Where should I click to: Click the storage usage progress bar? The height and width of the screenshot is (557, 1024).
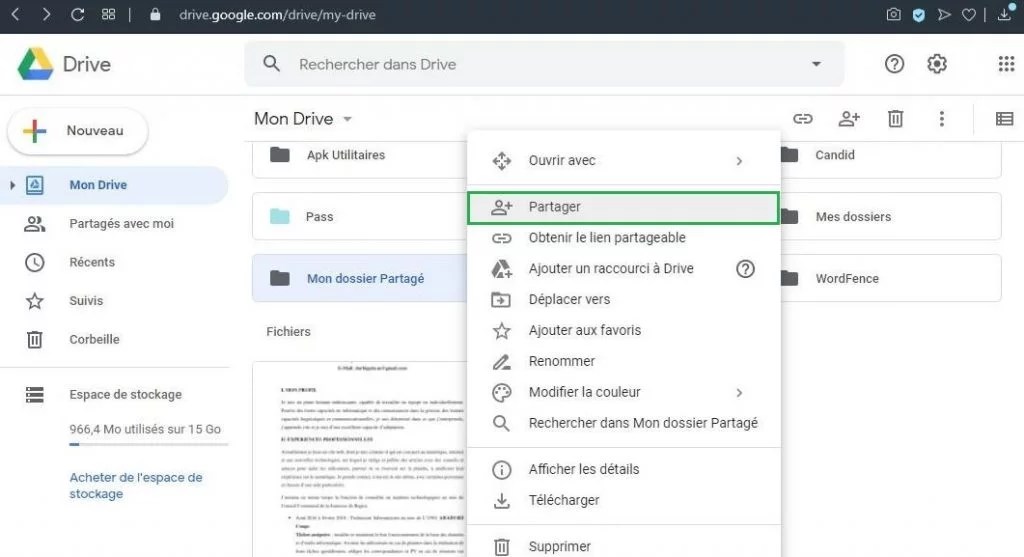point(149,445)
